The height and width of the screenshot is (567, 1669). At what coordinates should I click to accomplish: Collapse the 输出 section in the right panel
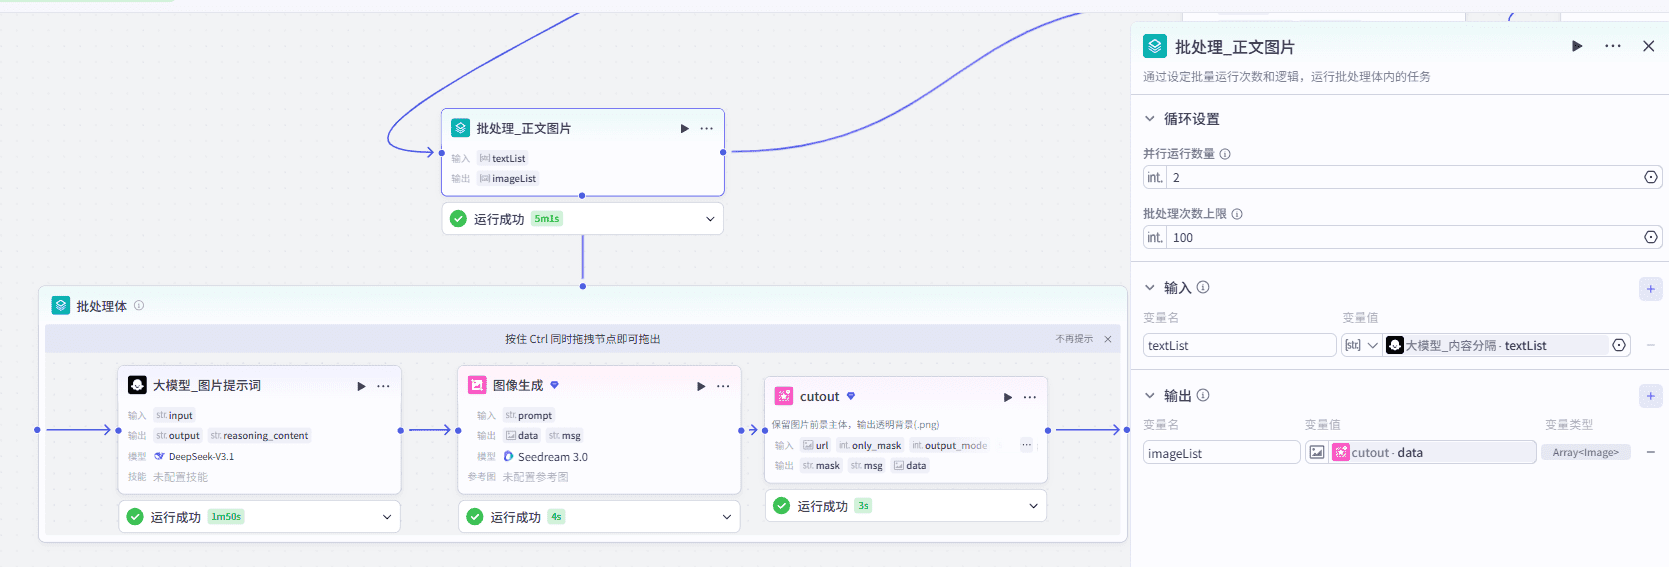pos(1150,396)
